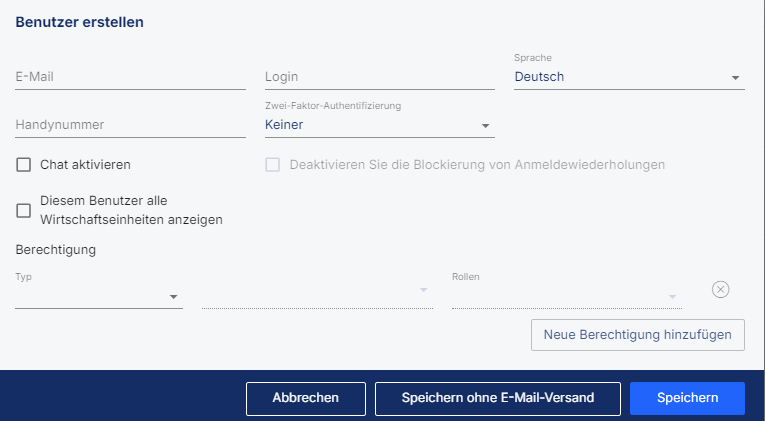Focus the E-Mail input field
Image resolution: width=765 pixels, height=421 pixels.
tap(130, 77)
